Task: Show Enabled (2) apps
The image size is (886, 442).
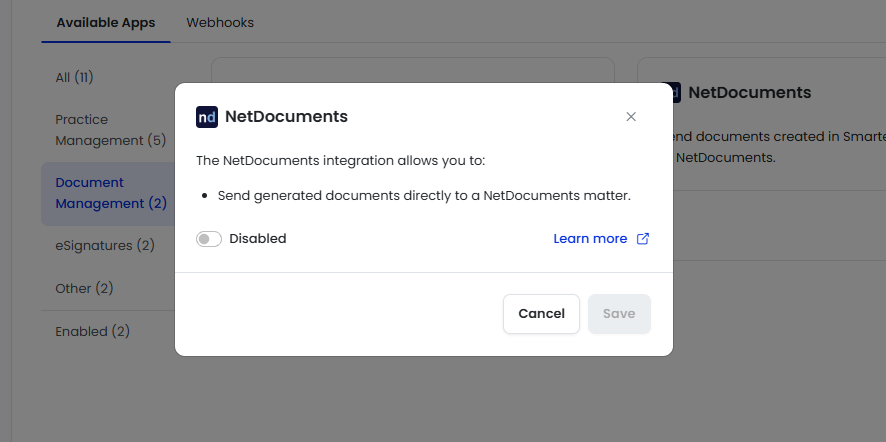Action: pos(92,331)
